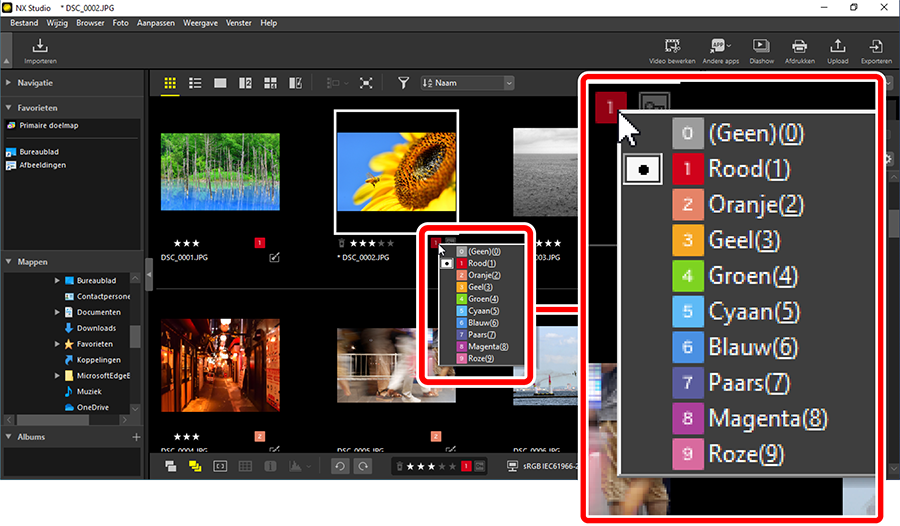Viewport: 900px width, 526px height.
Task: Rotate image clockwise
Action: click(x=363, y=466)
